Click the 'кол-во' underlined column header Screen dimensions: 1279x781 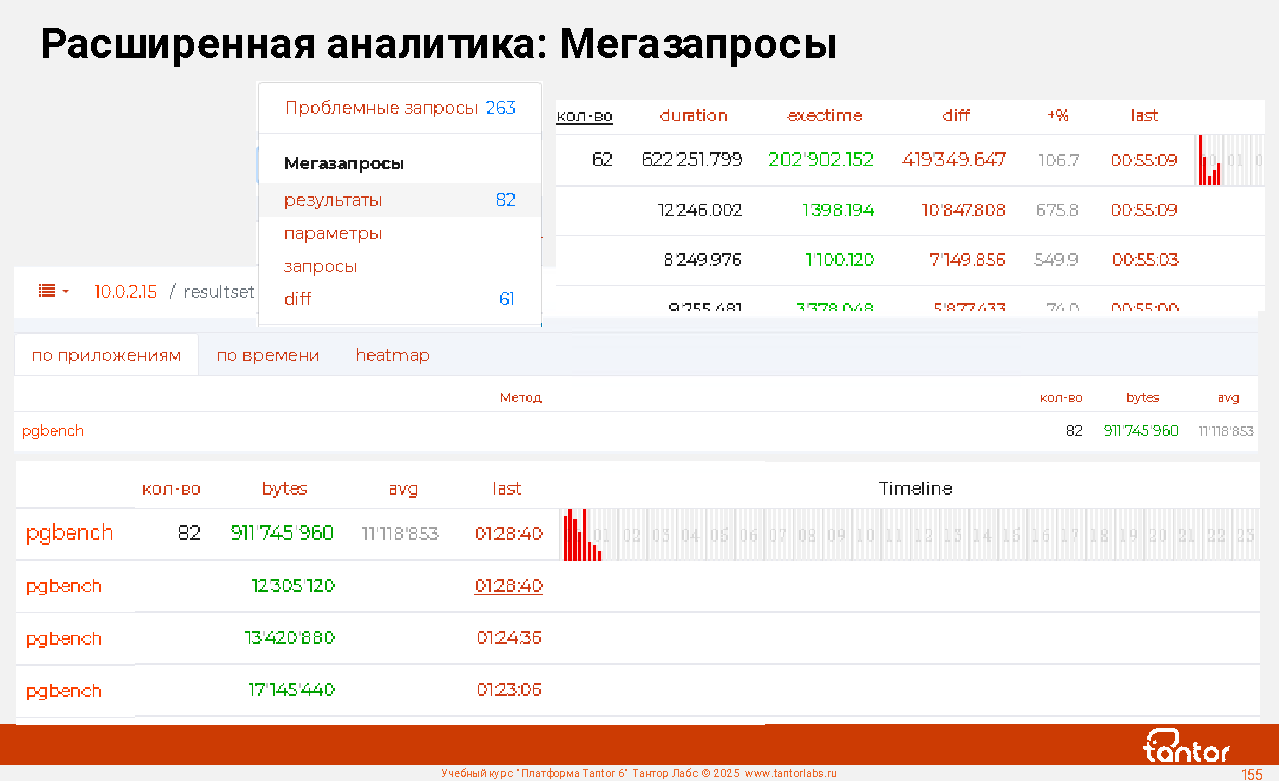tap(584, 117)
